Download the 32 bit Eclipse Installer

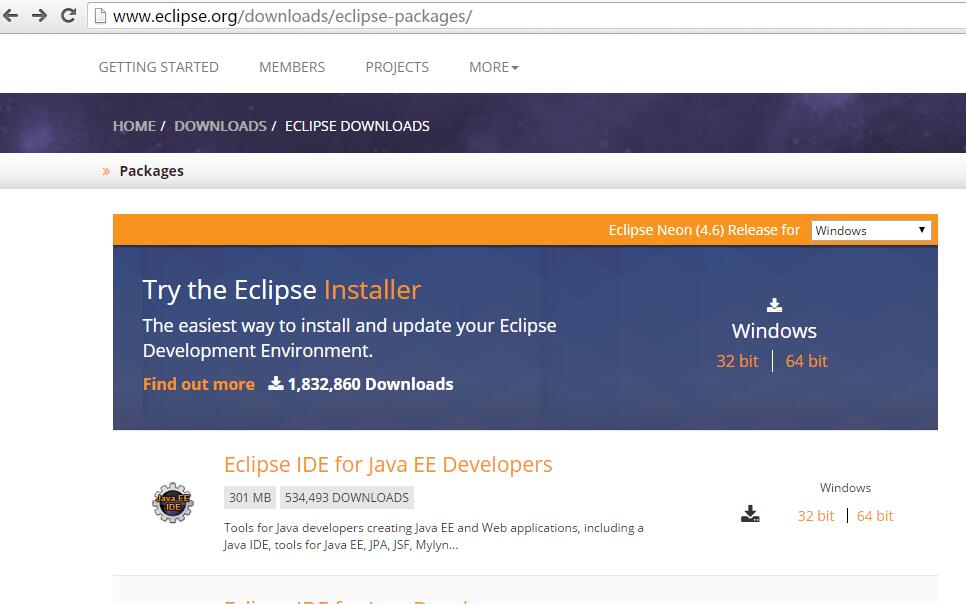pyautogui.click(x=737, y=361)
